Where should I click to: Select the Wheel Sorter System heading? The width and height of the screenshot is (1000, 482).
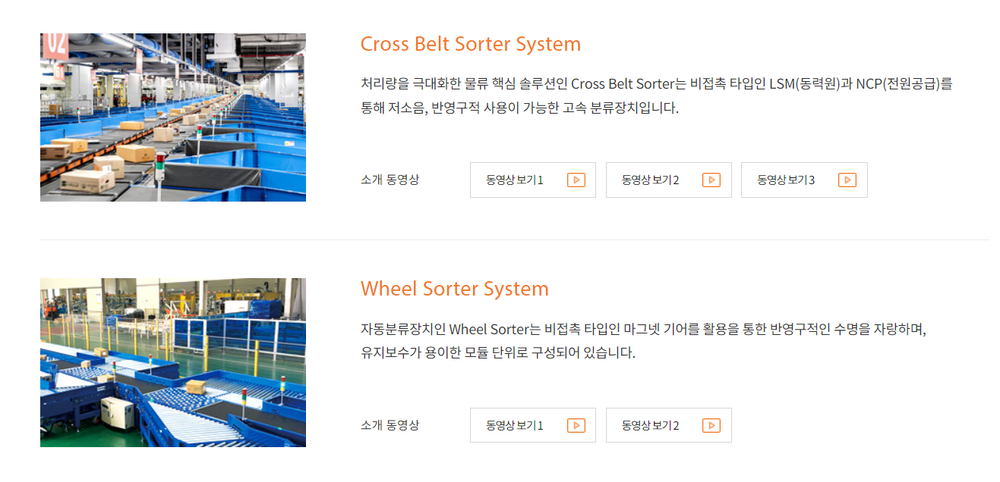click(x=454, y=289)
